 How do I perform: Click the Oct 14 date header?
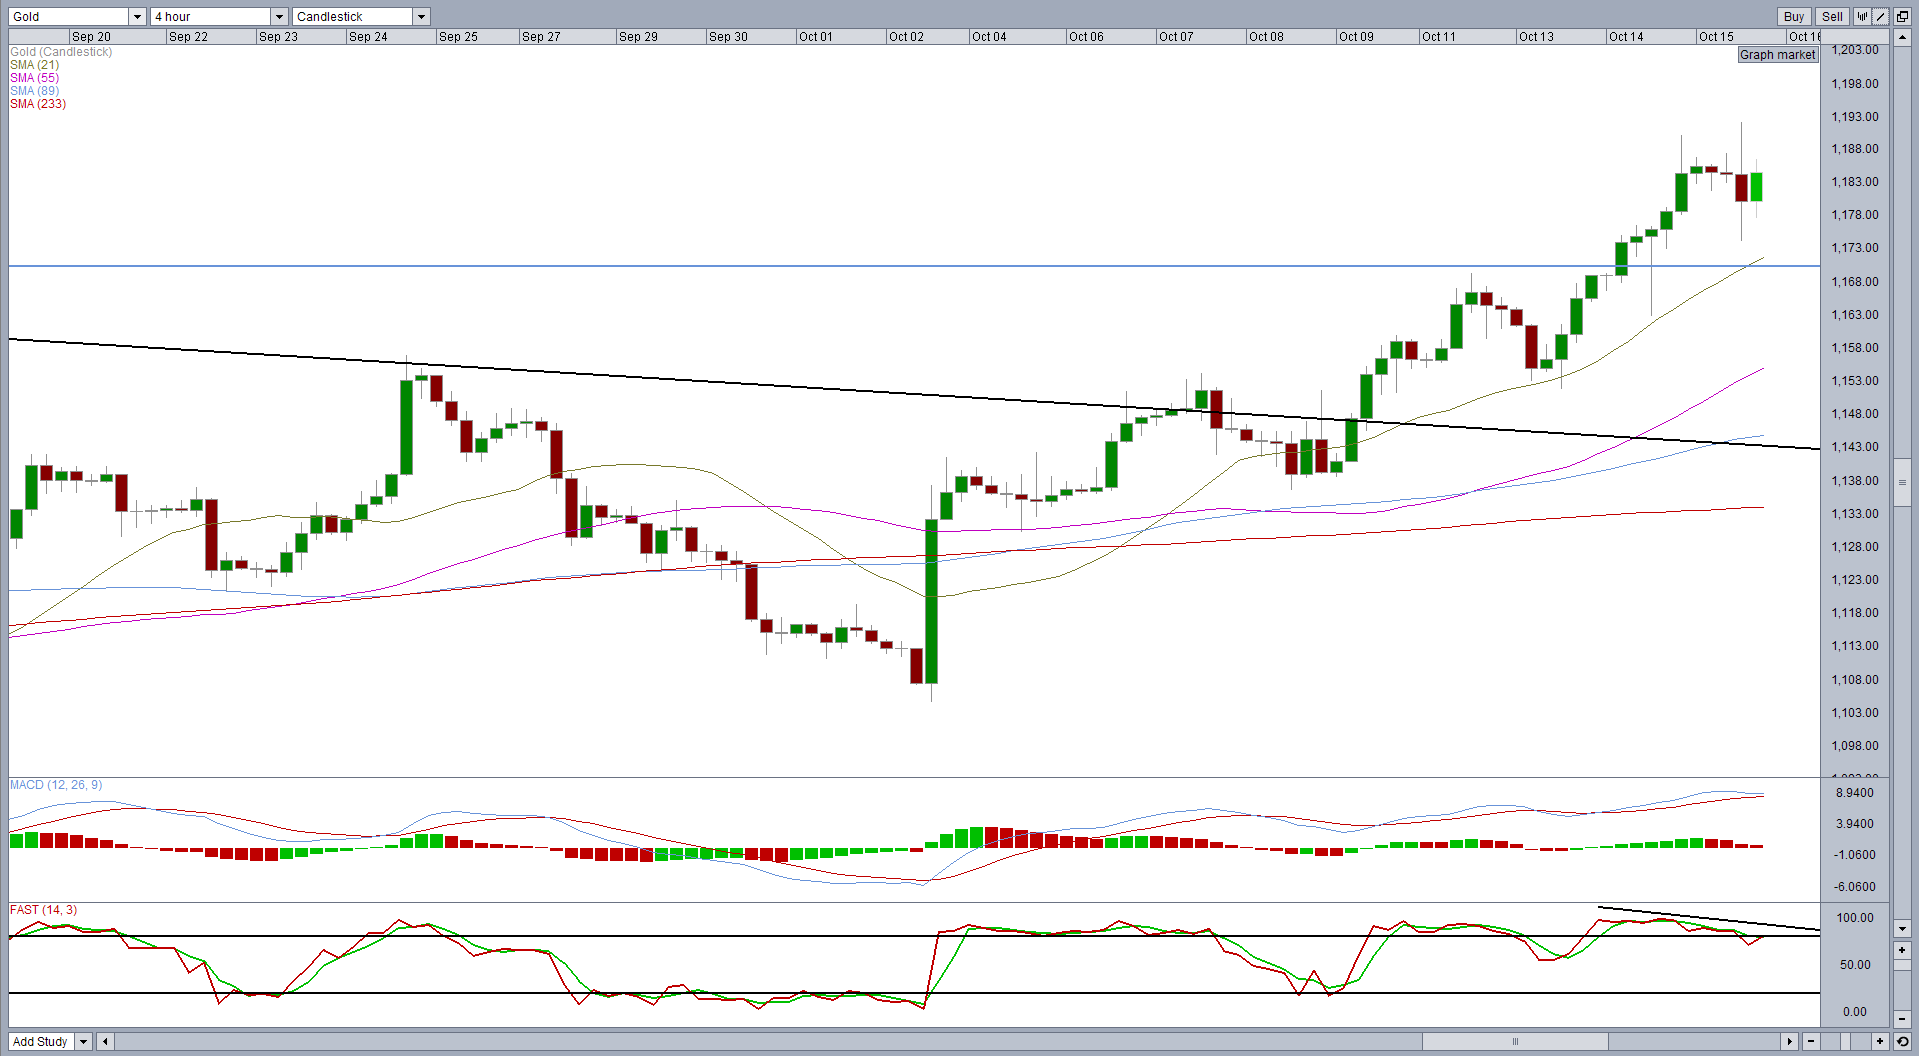(1626, 37)
